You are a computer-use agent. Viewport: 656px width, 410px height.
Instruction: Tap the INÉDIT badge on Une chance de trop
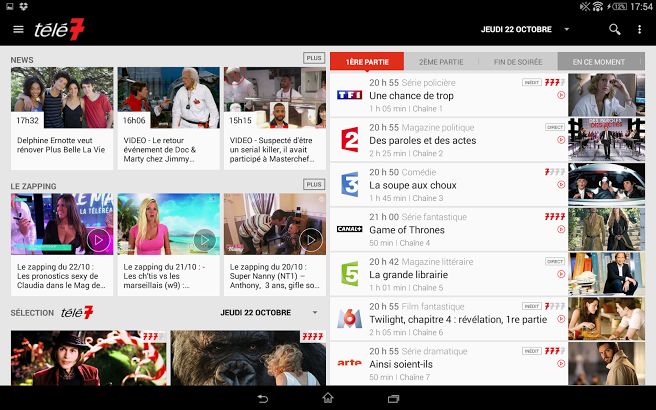point(532,82)
